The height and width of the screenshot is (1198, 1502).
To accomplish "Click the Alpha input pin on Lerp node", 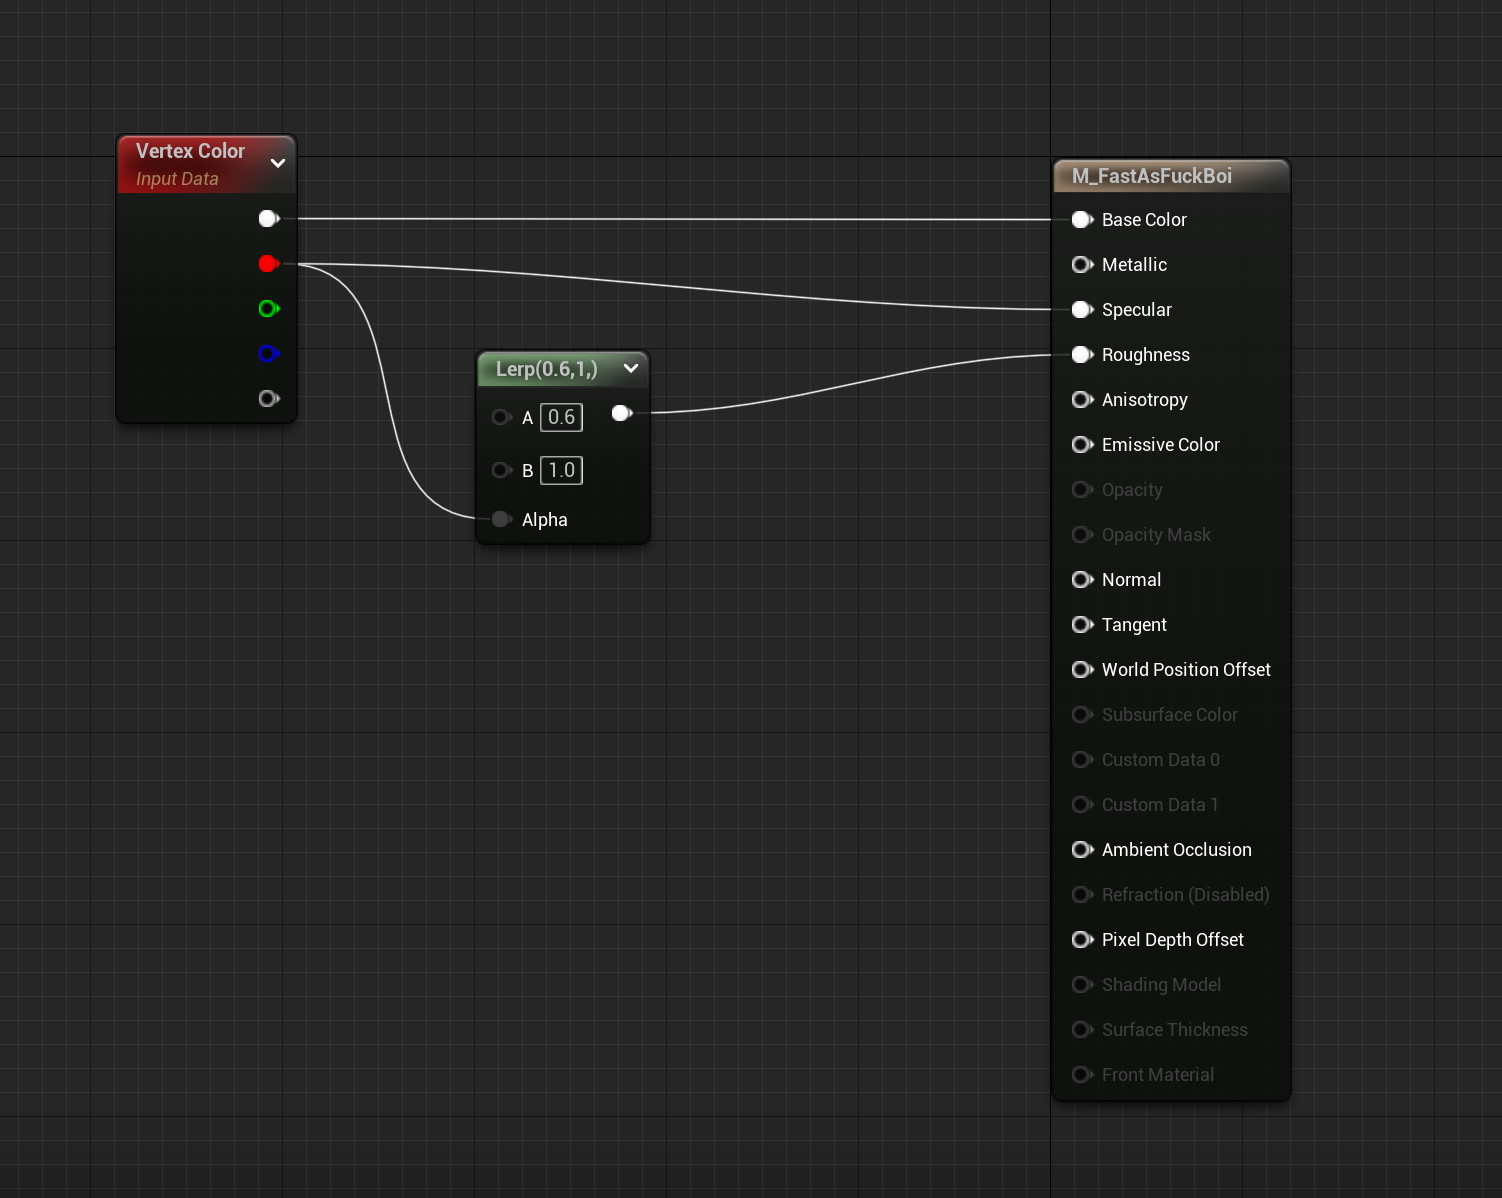I will (502, 519).
